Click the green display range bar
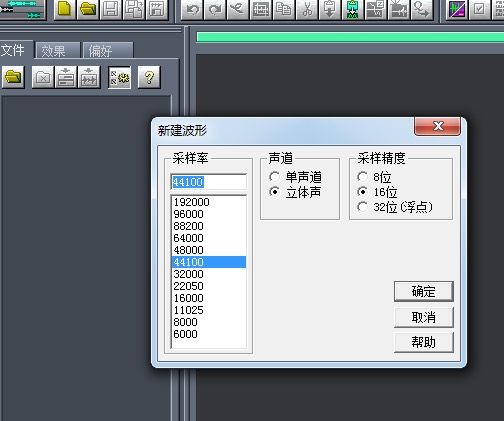 tap(350, 37)
